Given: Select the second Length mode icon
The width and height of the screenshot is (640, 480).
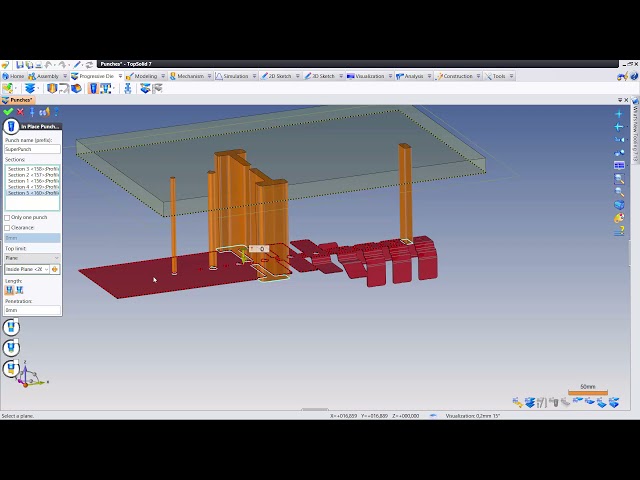Looking at the screenshot, I should 19,290.
